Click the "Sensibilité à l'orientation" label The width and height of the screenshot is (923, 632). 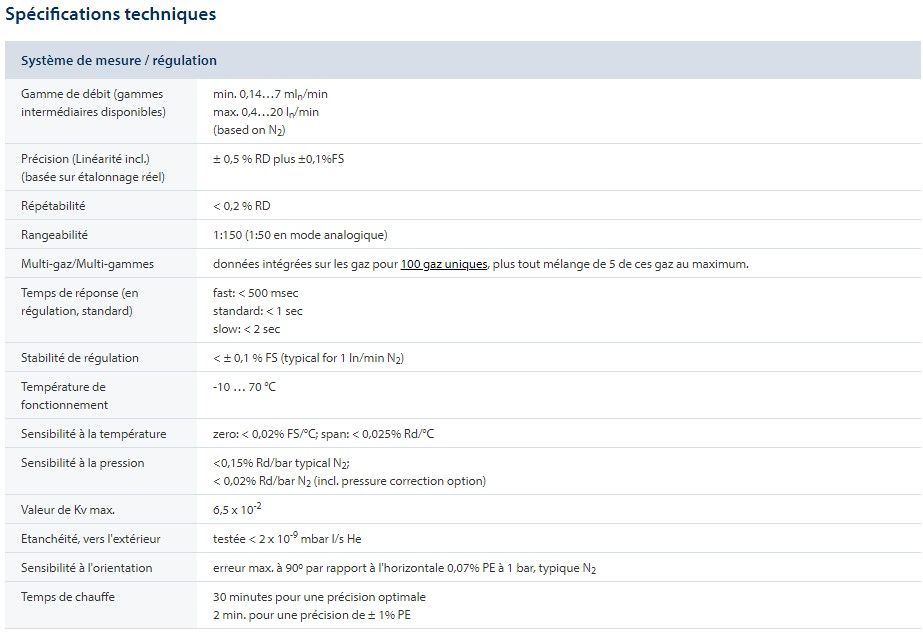point(87,568)
